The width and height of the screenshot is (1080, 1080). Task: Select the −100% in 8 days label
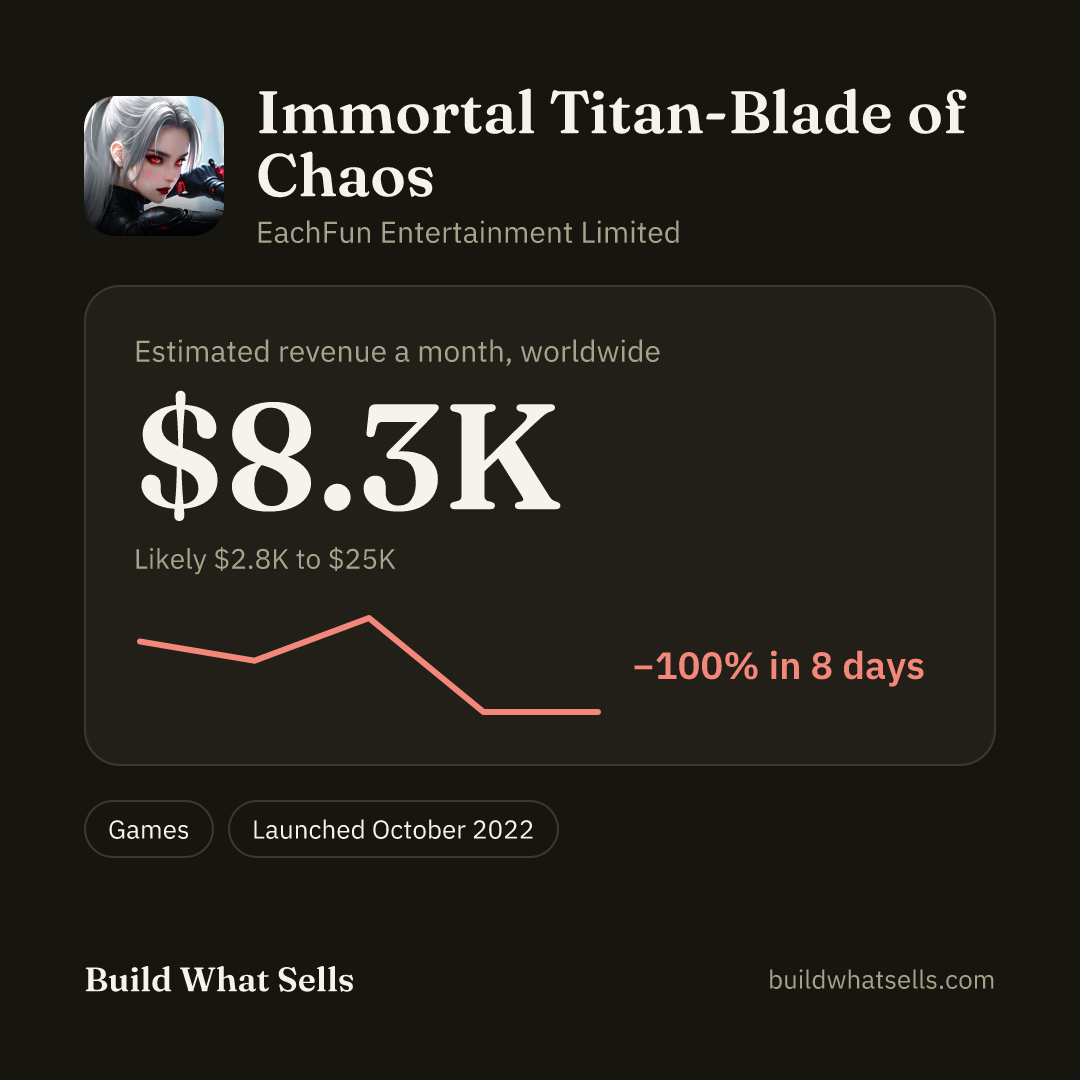click(778, 666)
